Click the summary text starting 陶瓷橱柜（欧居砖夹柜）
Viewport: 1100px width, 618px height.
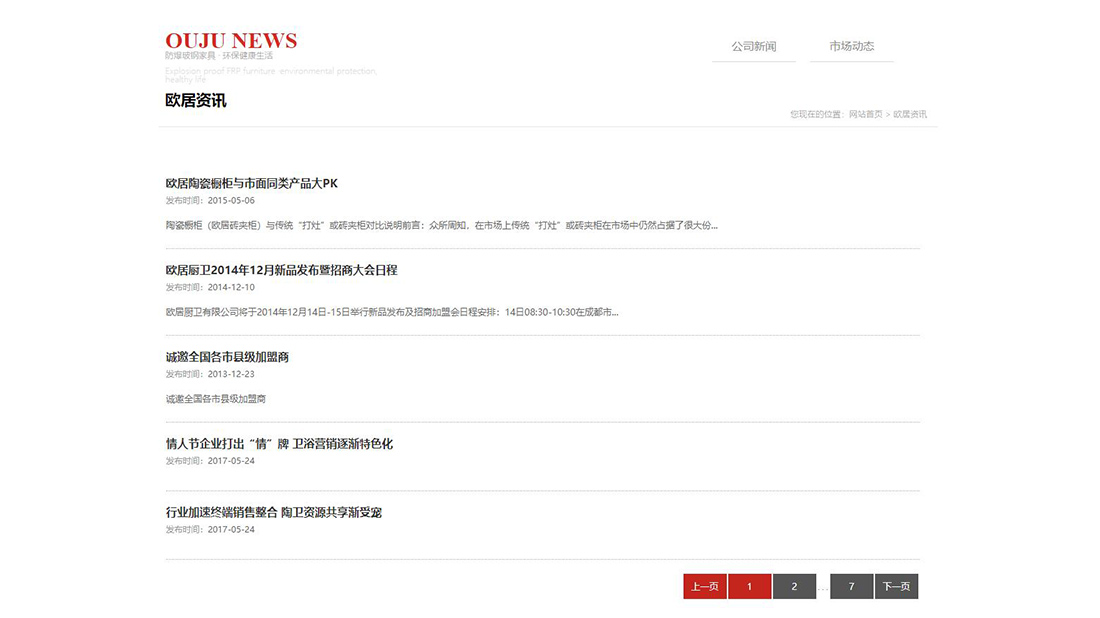(441, 226)
